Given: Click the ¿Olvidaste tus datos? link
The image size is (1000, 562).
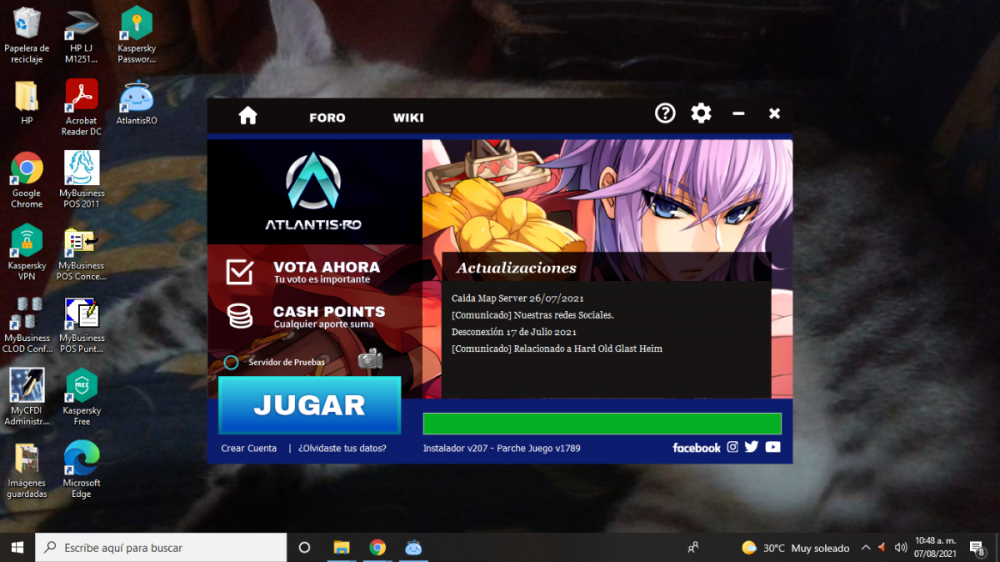Looking at the screenshot, I should click(342, 448).
